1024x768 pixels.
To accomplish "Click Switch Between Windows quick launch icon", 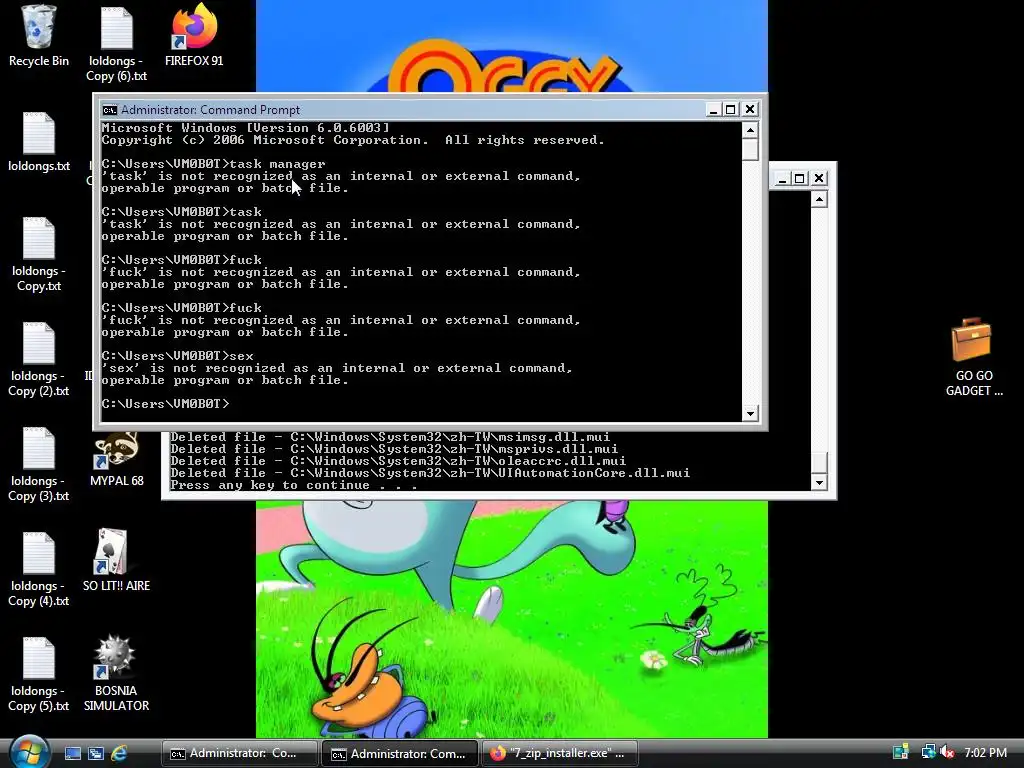I will (x=95, y=753).
